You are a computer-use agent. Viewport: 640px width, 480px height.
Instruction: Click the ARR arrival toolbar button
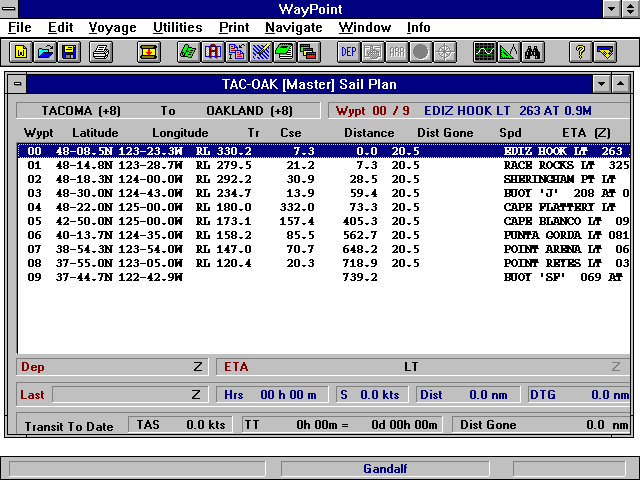click(x=397, y=52)
